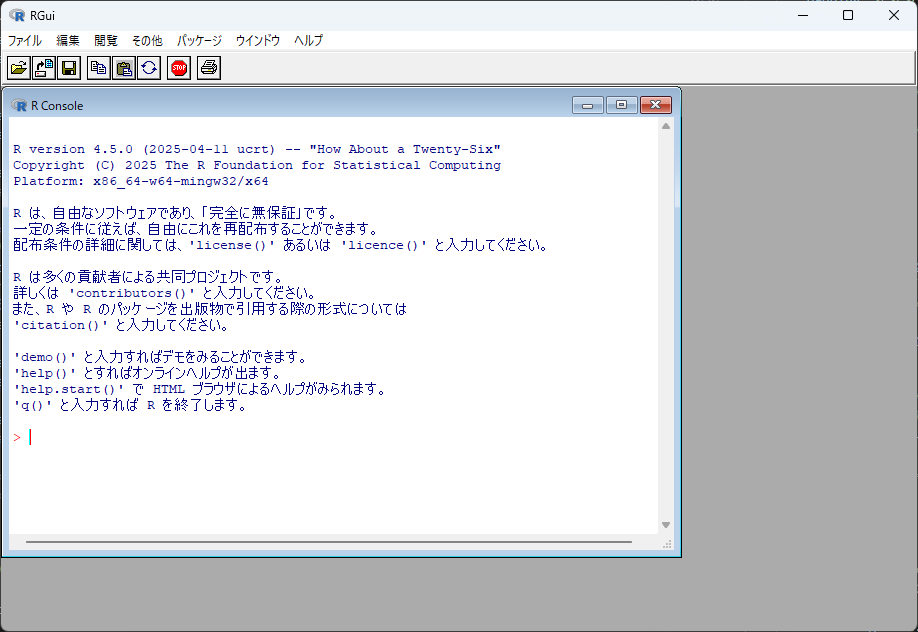The height and width of the screenshot is (632, 918).
Task: Hit the red STOP computation icon
Action: coord(179,68)
